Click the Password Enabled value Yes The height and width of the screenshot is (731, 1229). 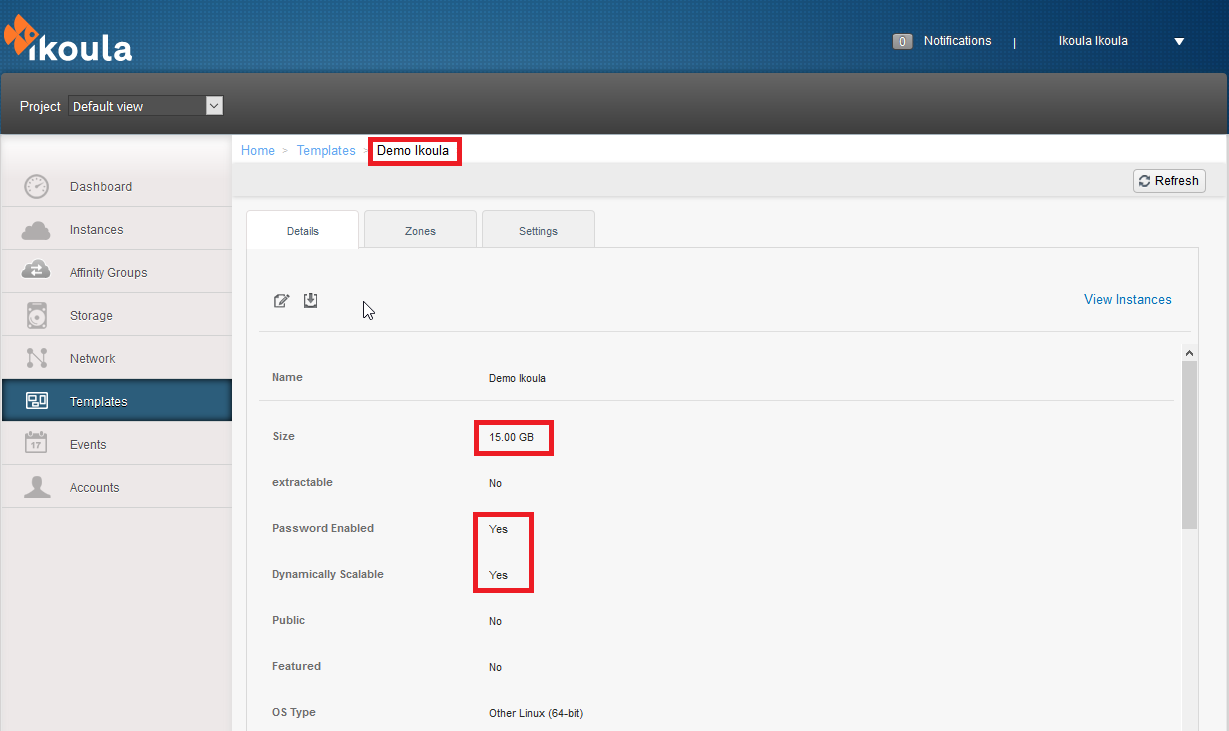(498, 530)
